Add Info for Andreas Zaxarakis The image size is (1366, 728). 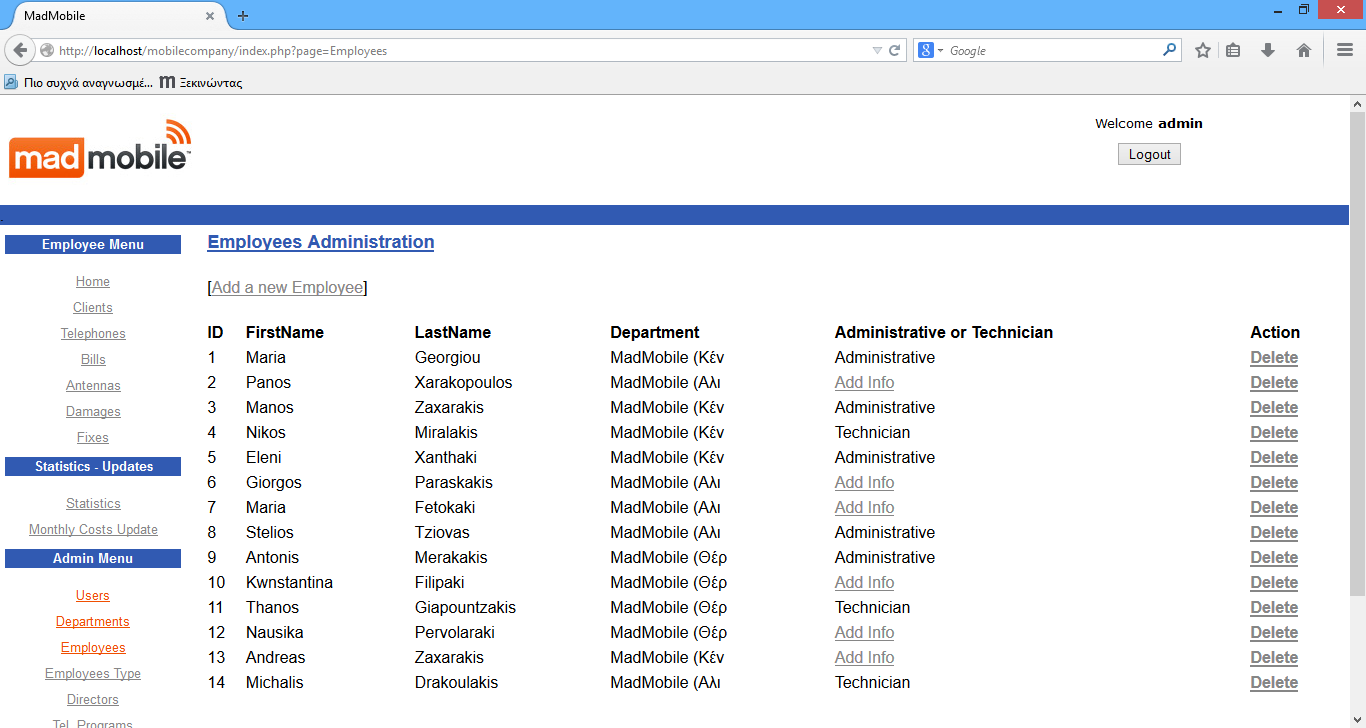coord(864,658)
